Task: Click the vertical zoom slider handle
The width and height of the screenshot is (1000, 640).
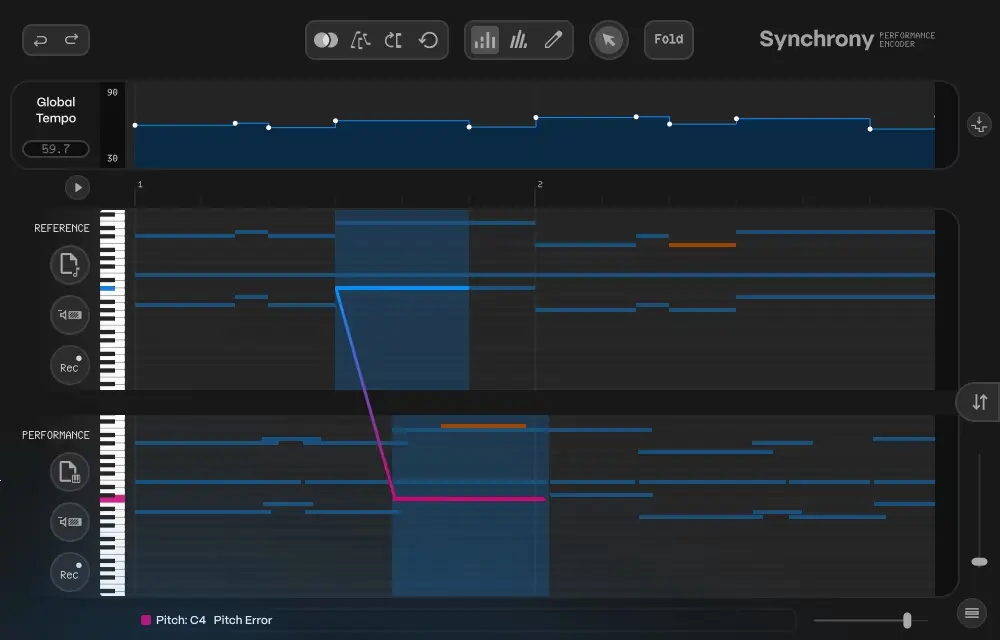Action: point(979,562)
